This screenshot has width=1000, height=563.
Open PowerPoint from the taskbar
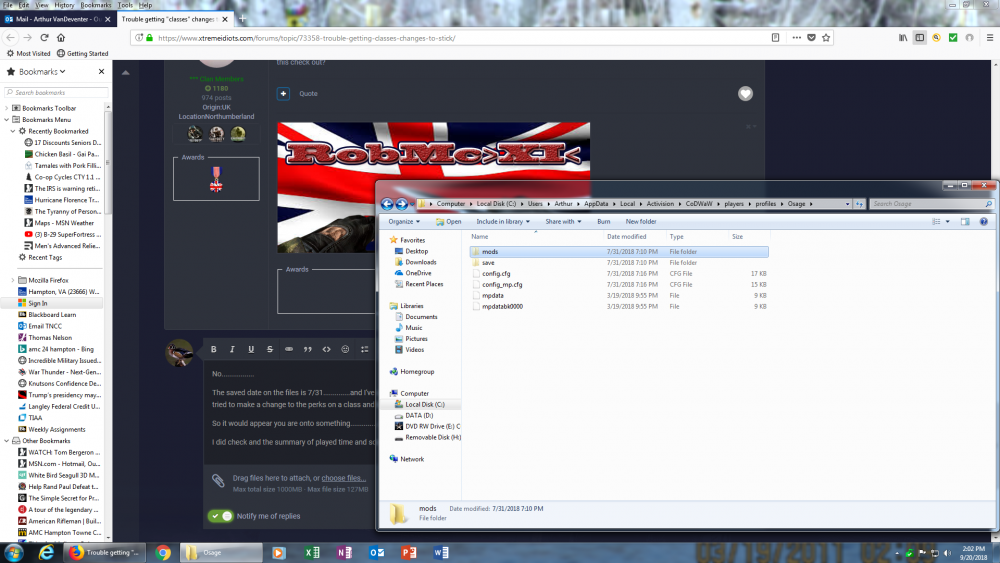(x=408, y=552)
